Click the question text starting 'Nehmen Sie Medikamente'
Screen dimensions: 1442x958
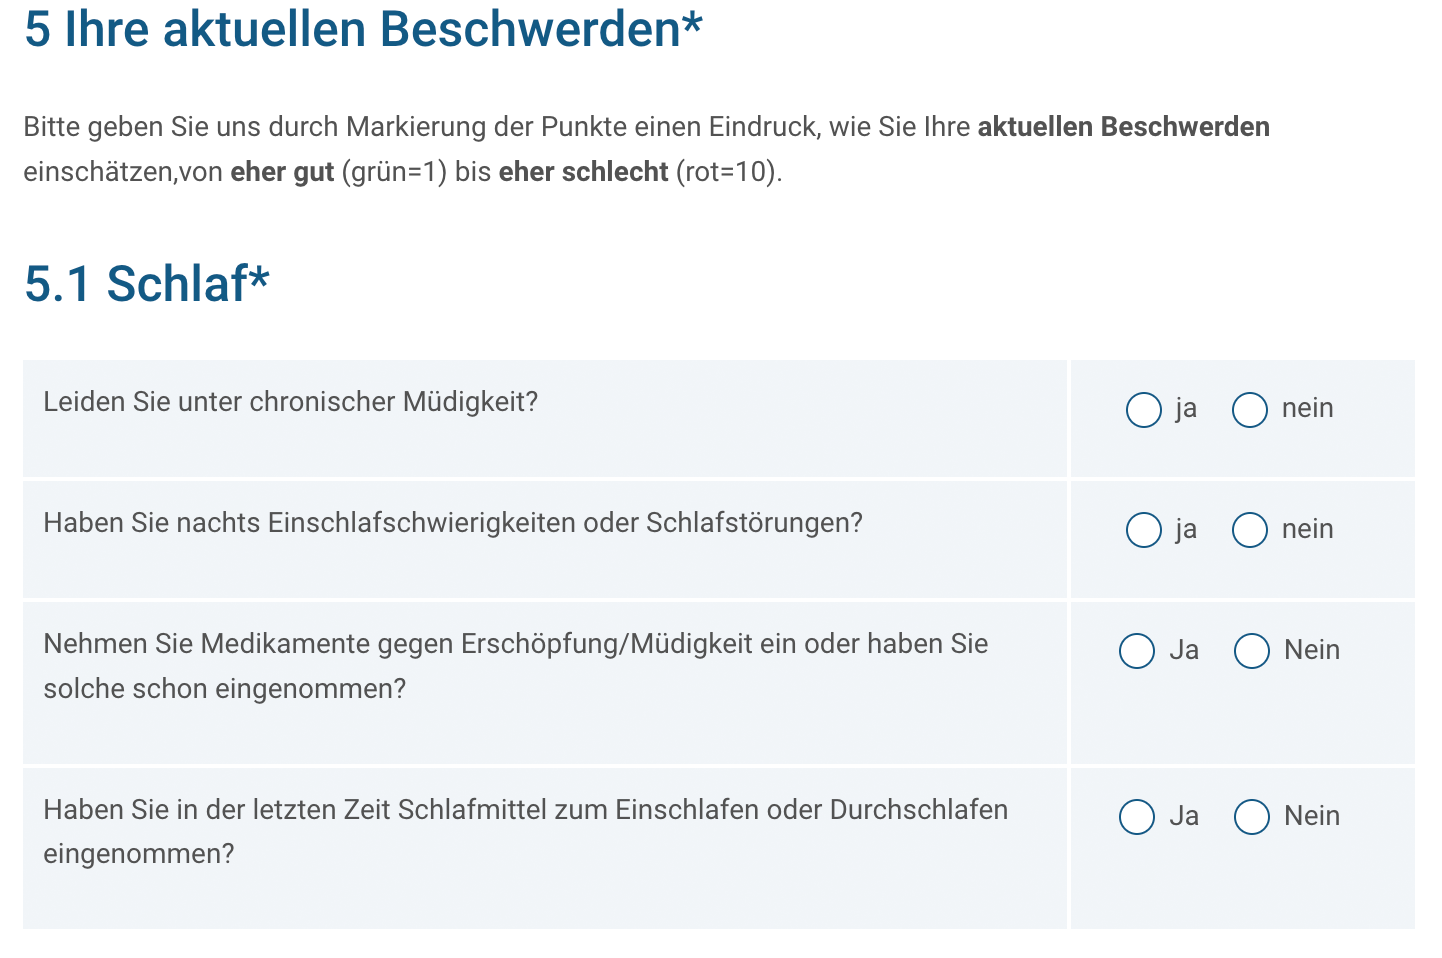pyautogui.click(x=516, y=666)
